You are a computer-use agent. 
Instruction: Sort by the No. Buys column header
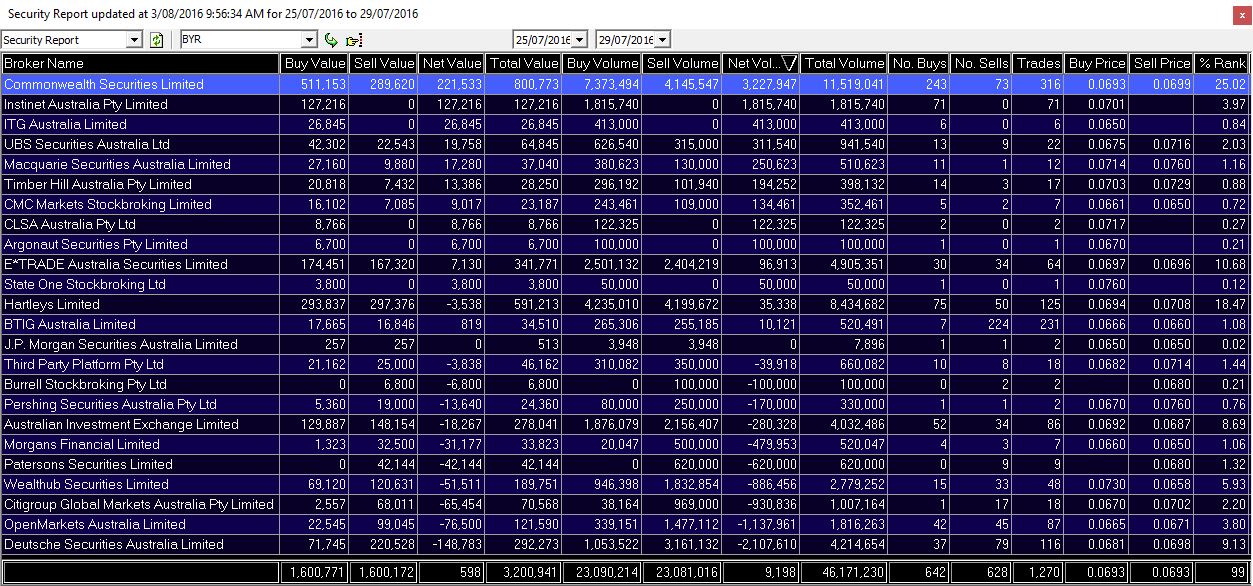pyautogui.click(x=919, y=63)
